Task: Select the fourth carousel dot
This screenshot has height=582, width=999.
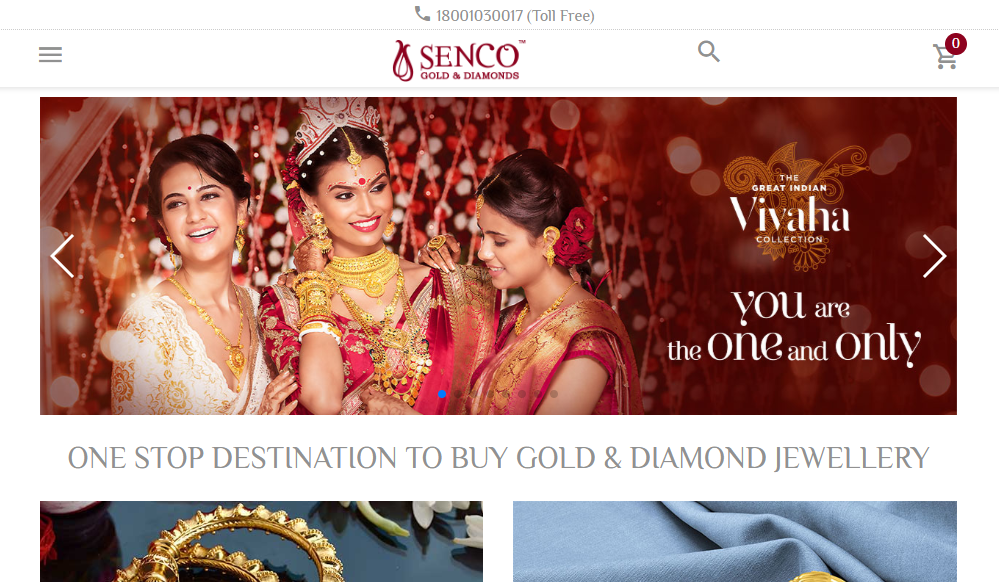Action: click(x=489, y=394)
